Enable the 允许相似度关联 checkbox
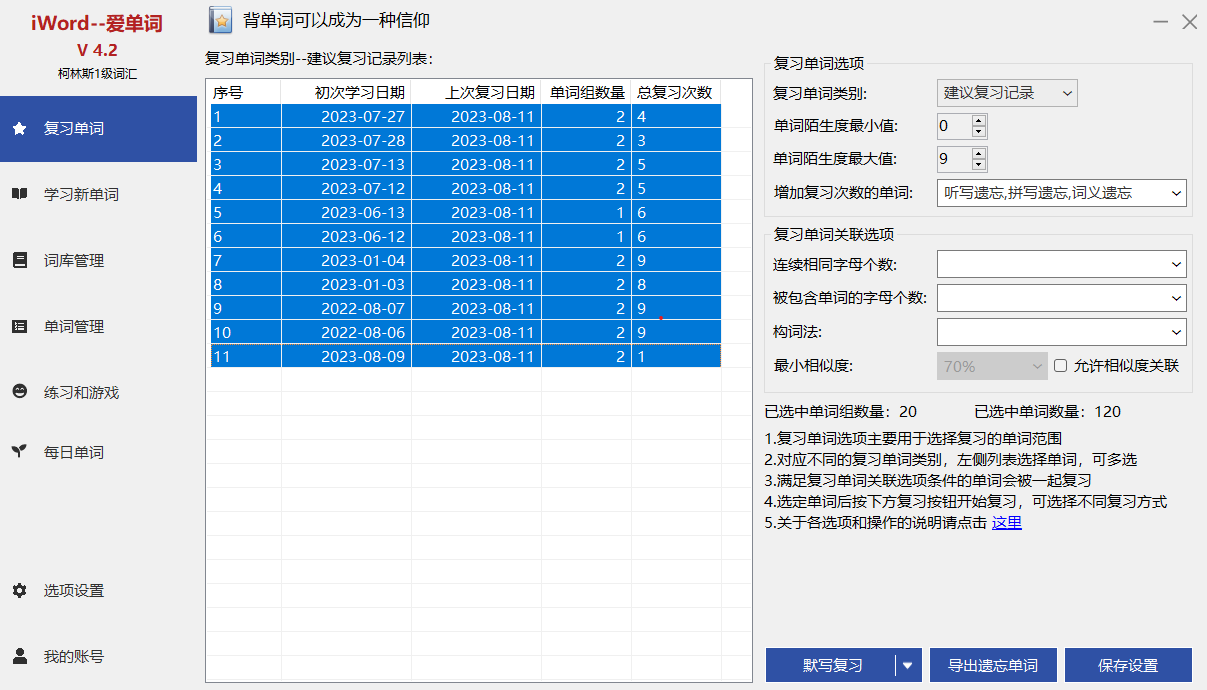 tap(1061, 366)
